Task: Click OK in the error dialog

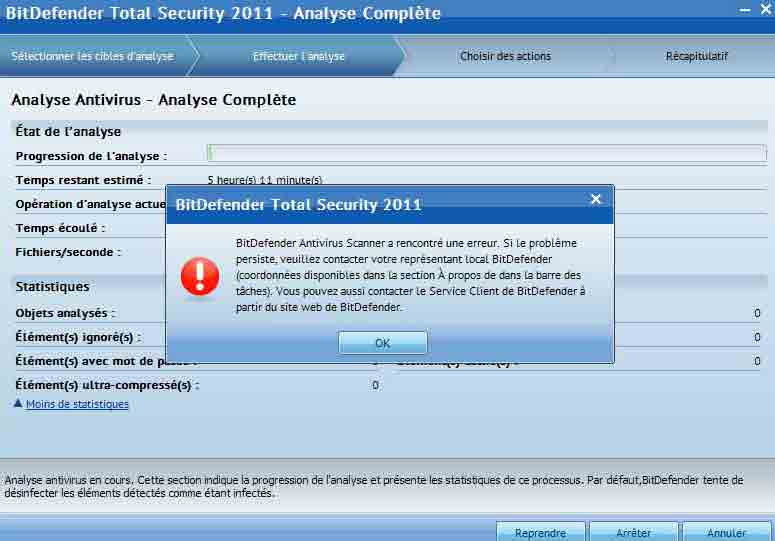Action: coord(383,343)
